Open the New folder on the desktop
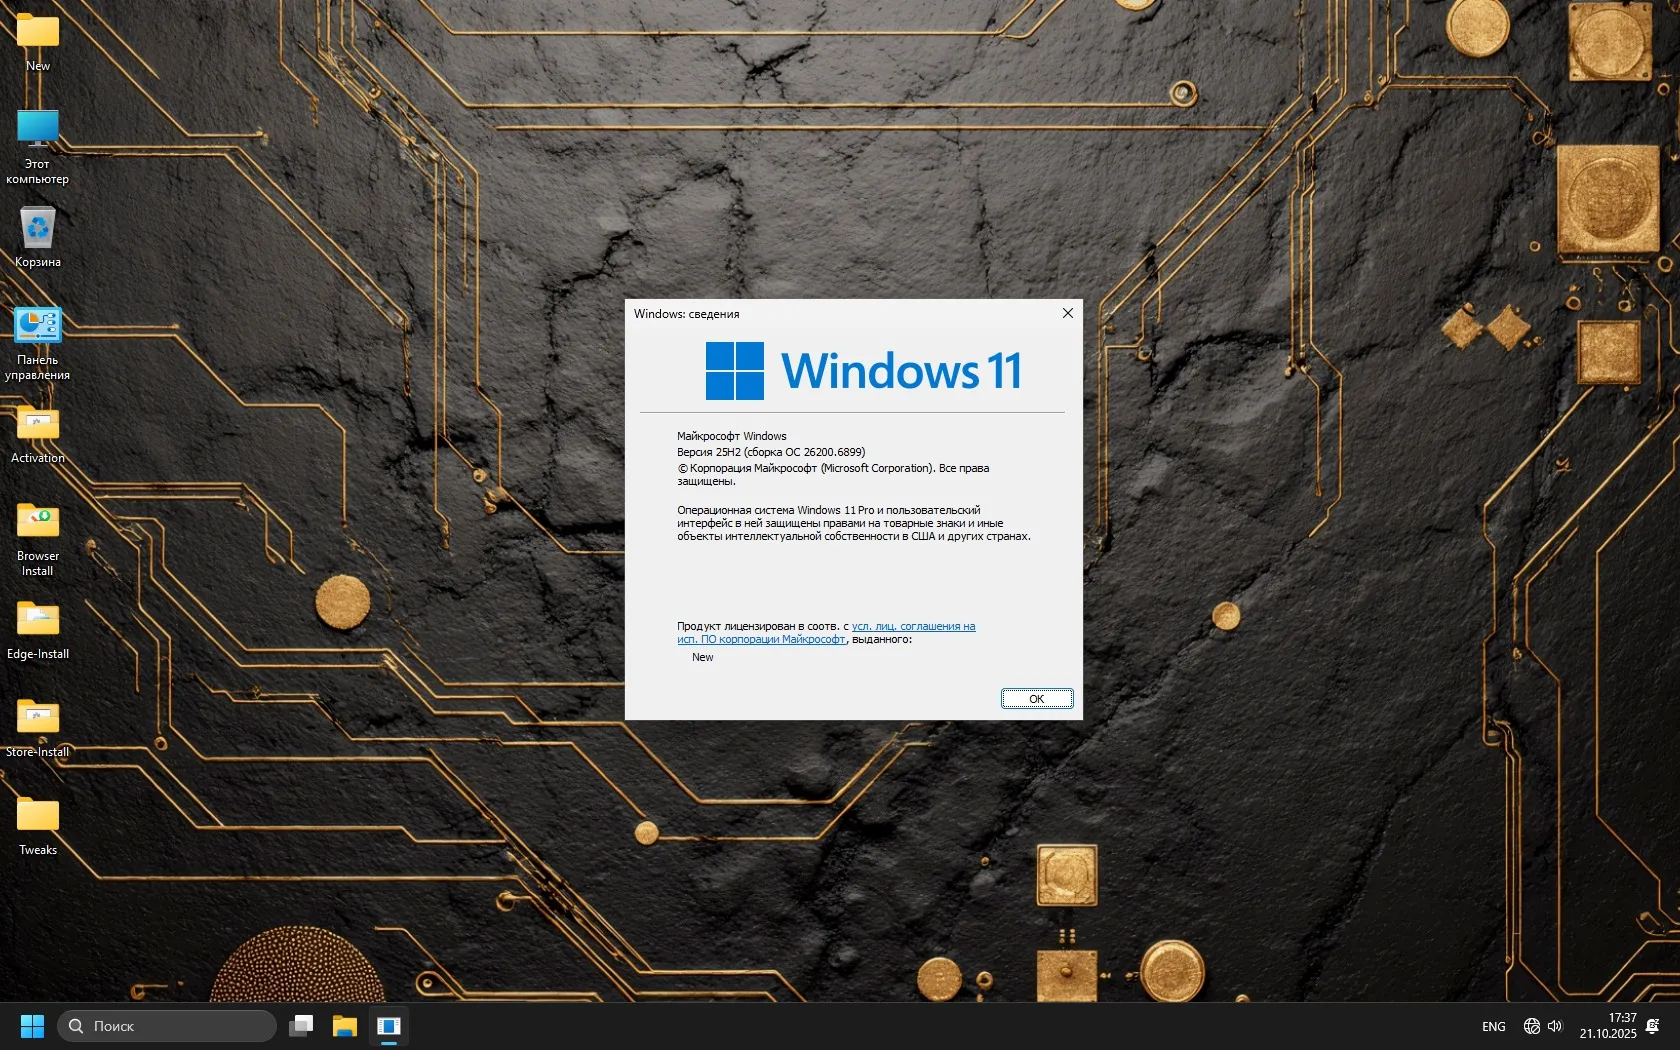1680x1050 pixels. [x=37, y=35]
